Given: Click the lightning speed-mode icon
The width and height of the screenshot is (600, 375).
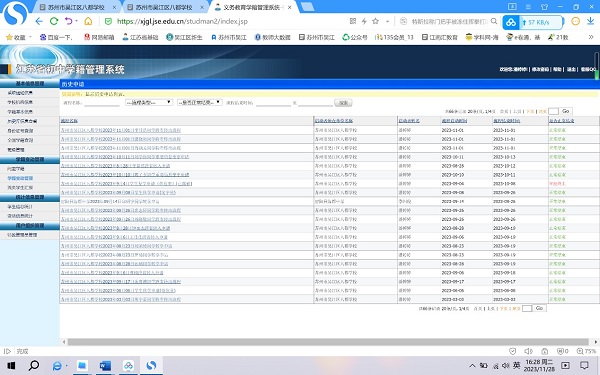Looking at the screenshot, I should click(364, 21).
